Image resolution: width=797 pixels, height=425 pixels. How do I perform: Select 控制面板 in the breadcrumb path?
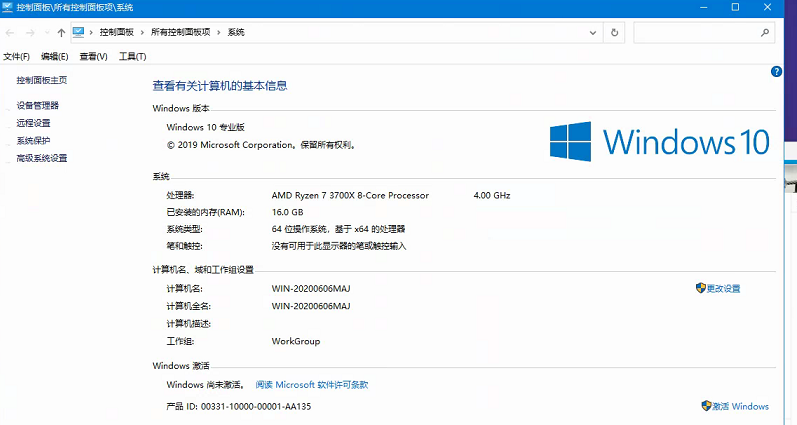[116, 32]
